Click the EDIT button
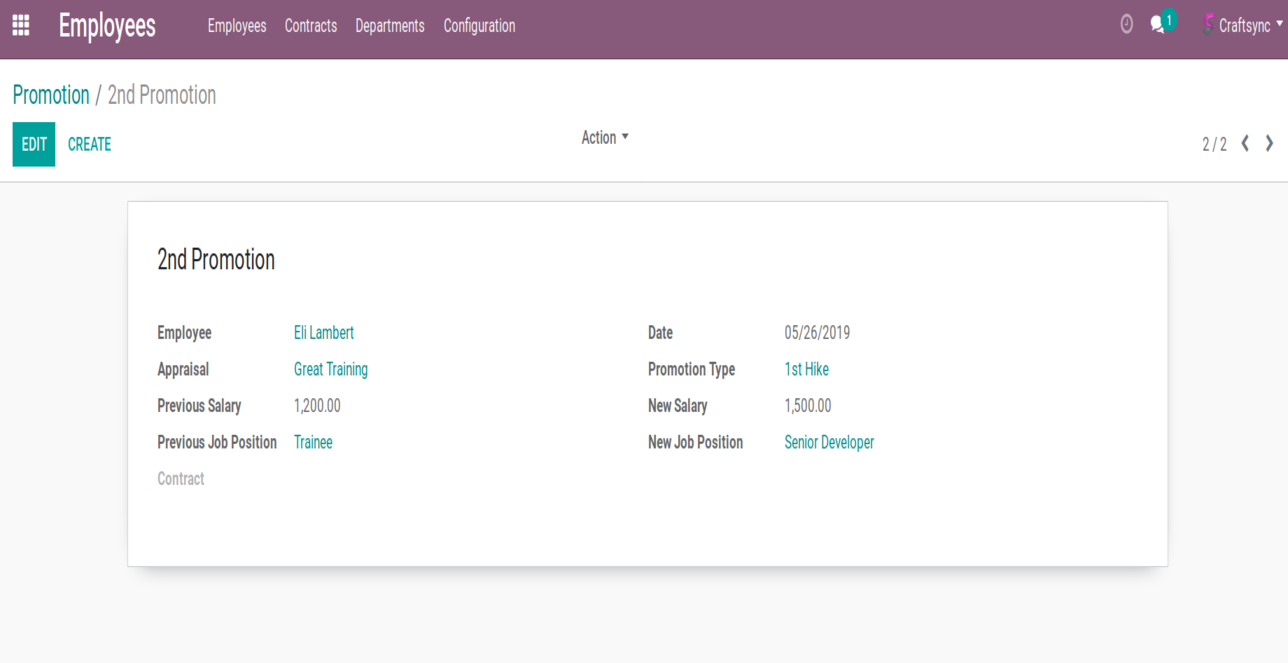 [34, 144]
